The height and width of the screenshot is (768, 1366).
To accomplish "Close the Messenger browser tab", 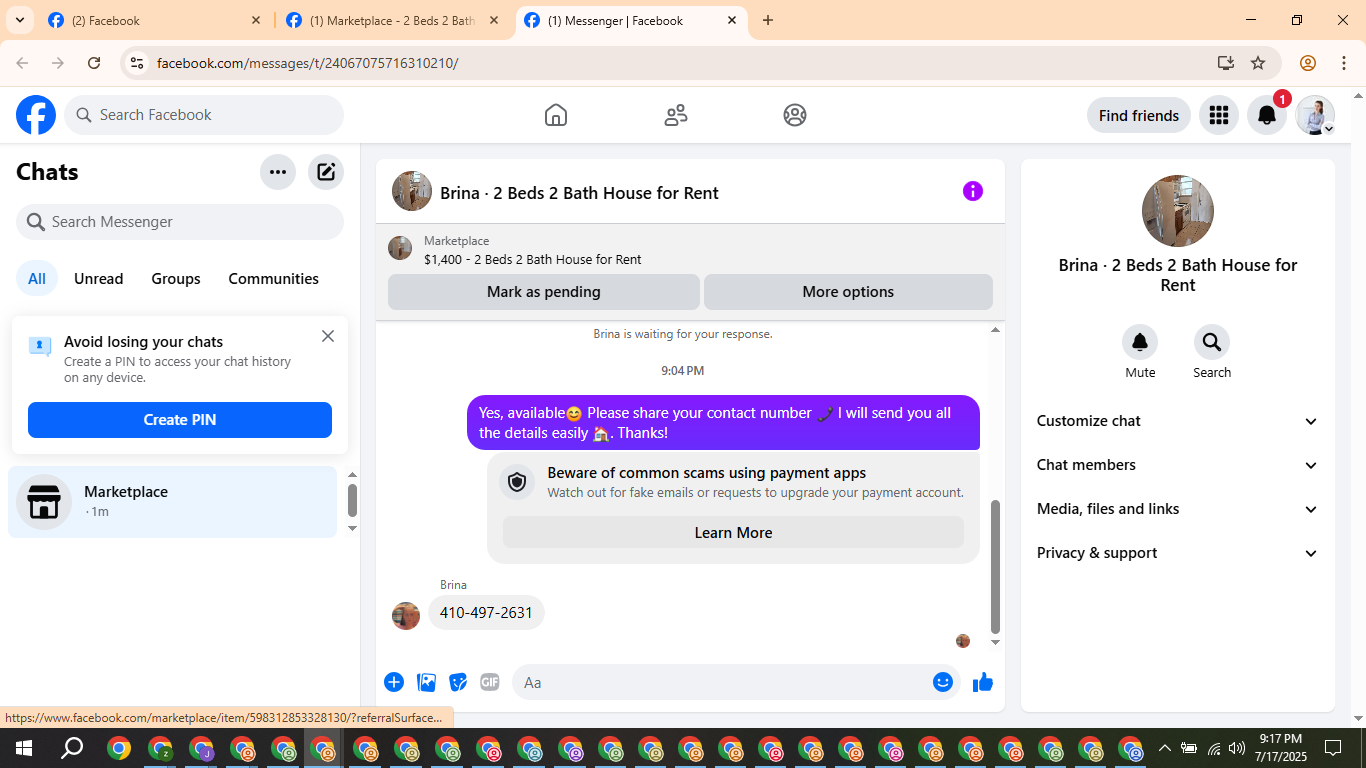I will (x=732, y=20).
